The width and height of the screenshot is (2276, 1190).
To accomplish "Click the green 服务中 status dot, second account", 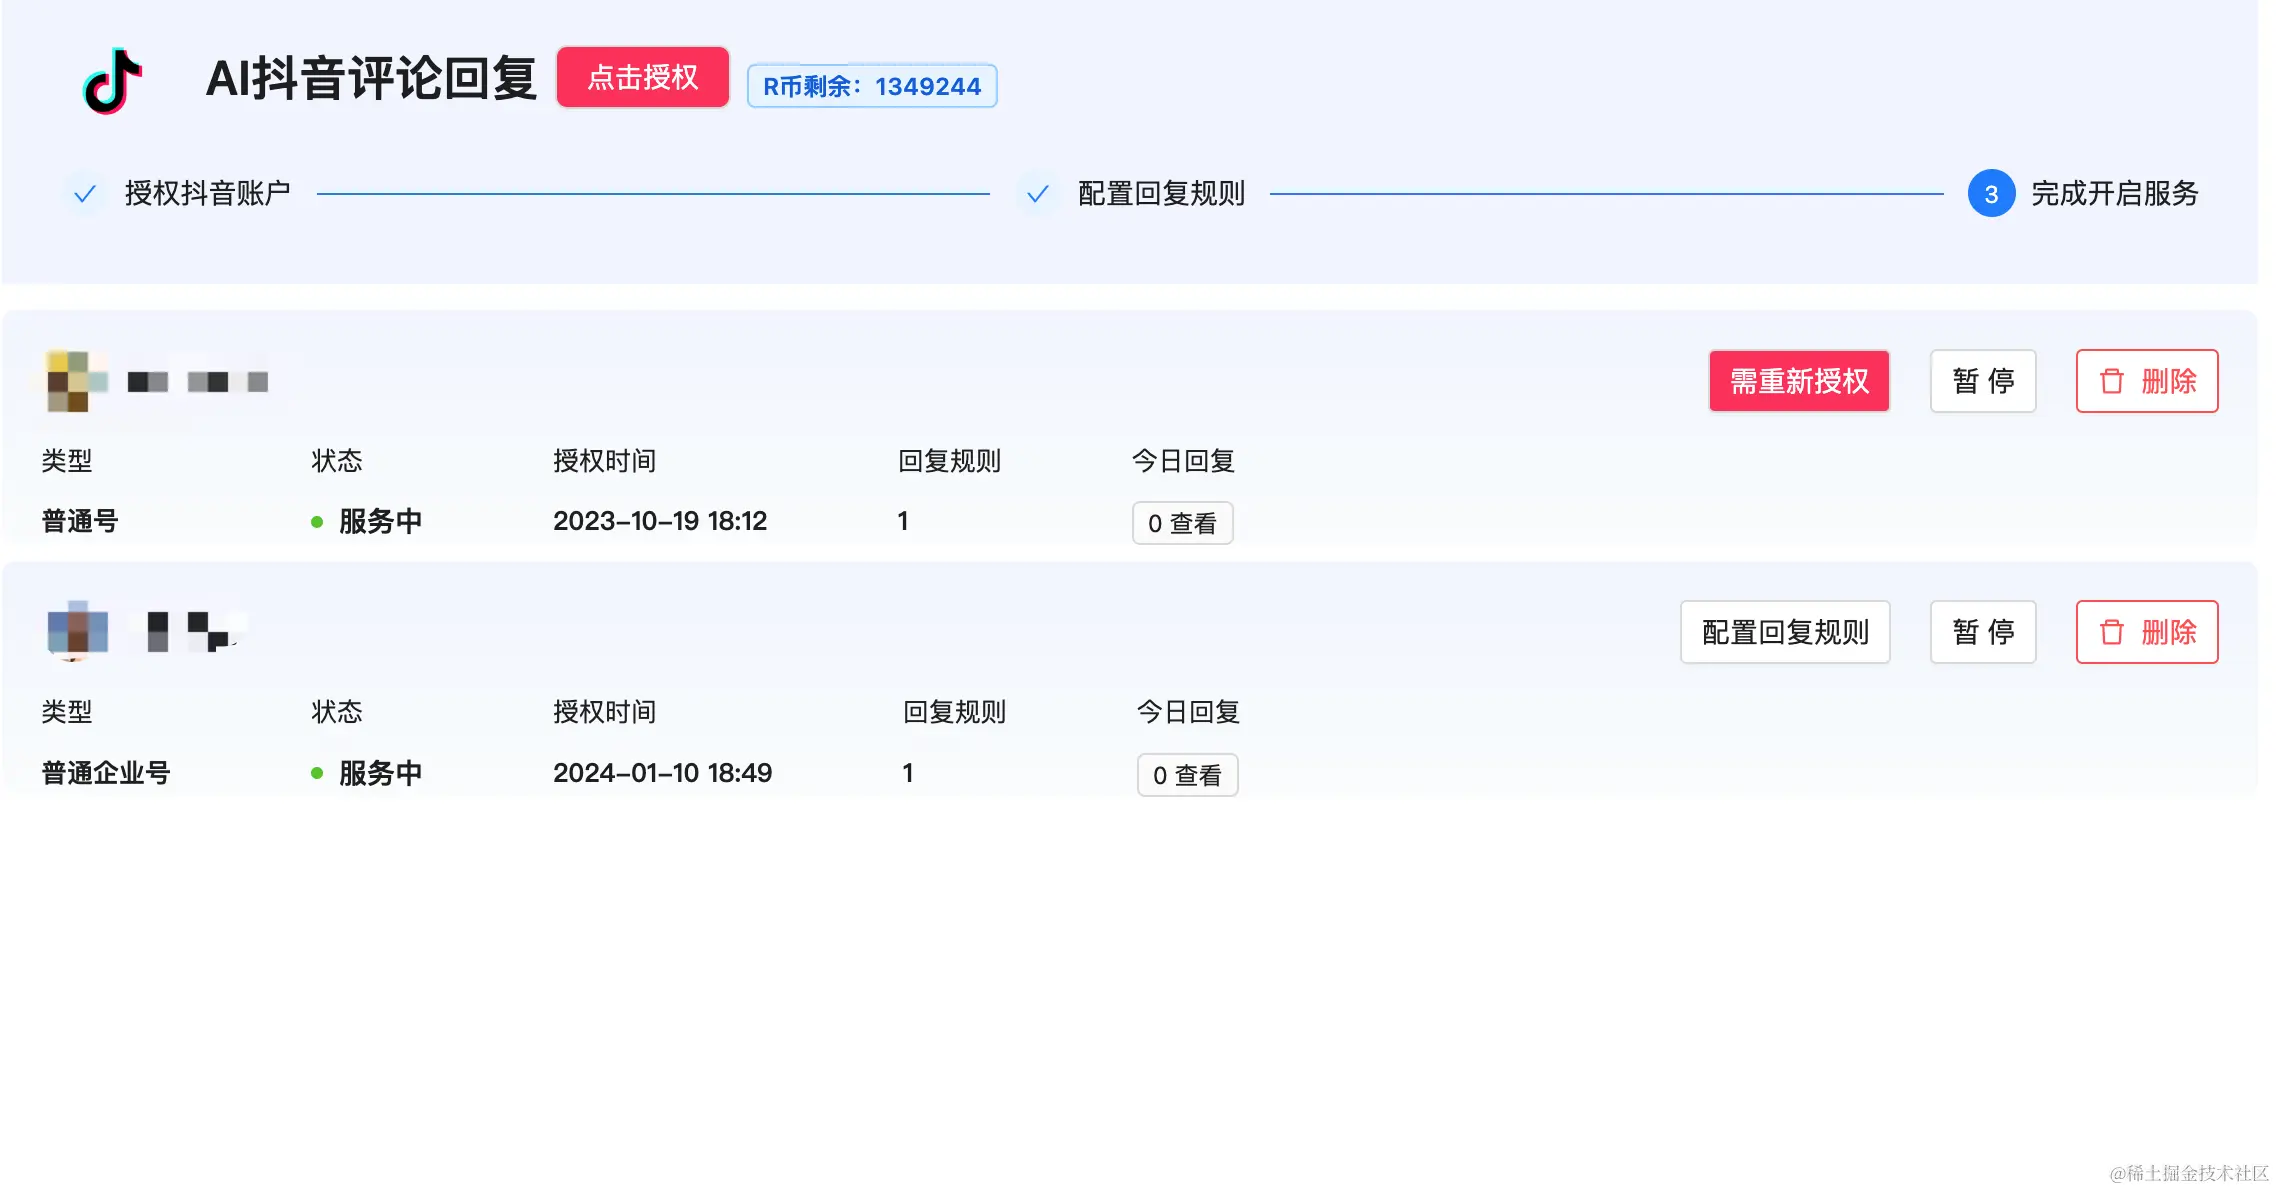I will coord(317,773).
